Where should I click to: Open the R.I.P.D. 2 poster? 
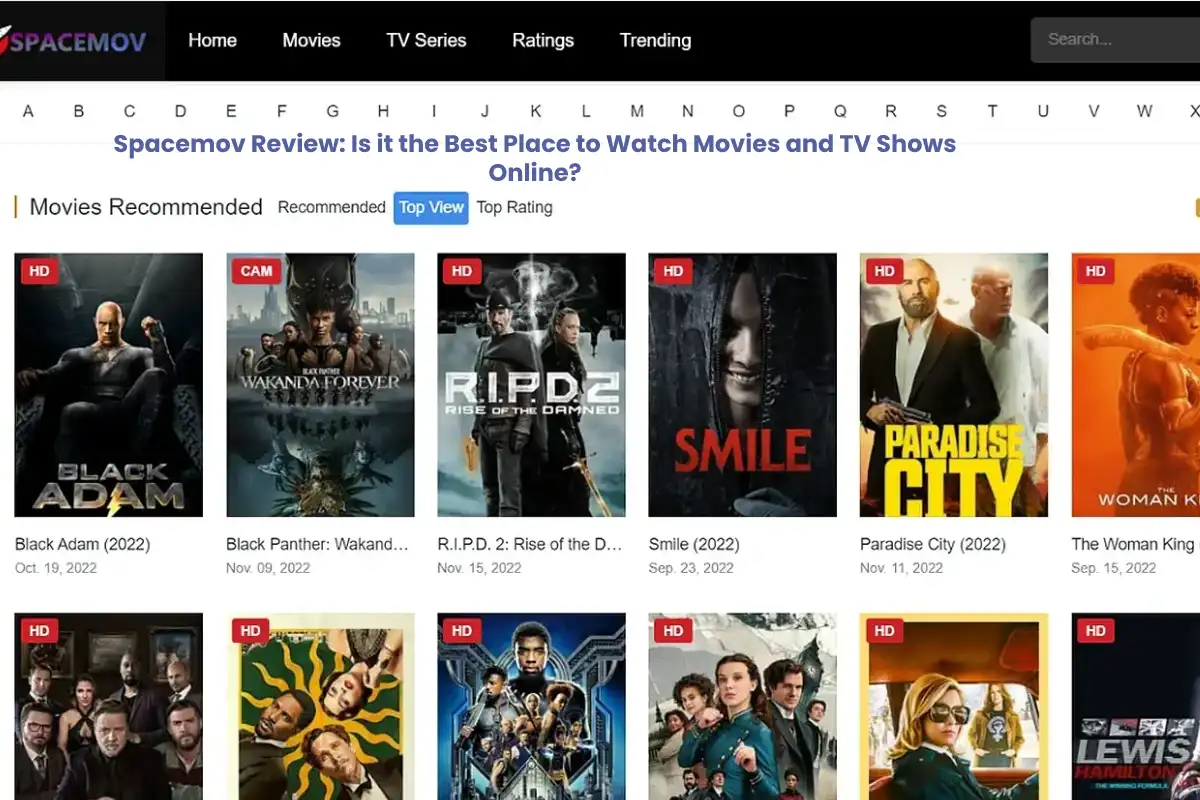click(x=532, y=385)
